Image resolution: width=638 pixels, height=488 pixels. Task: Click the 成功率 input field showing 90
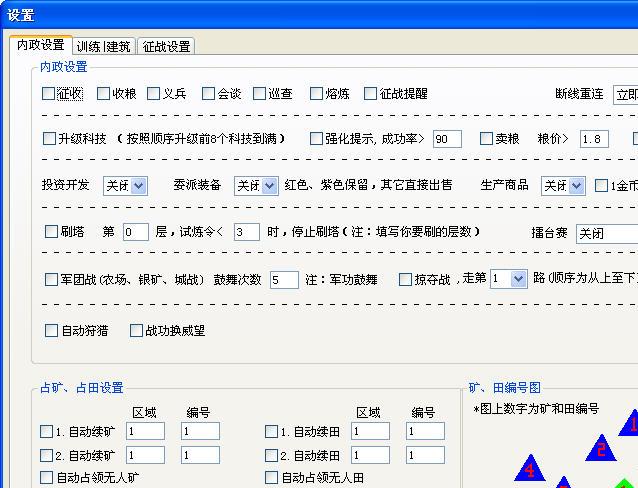[446, 139]
